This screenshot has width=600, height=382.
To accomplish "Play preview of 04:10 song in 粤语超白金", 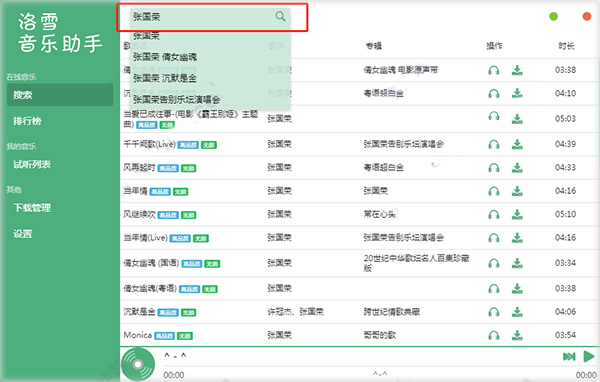I will pyautogui.click(x=494, y=93).
